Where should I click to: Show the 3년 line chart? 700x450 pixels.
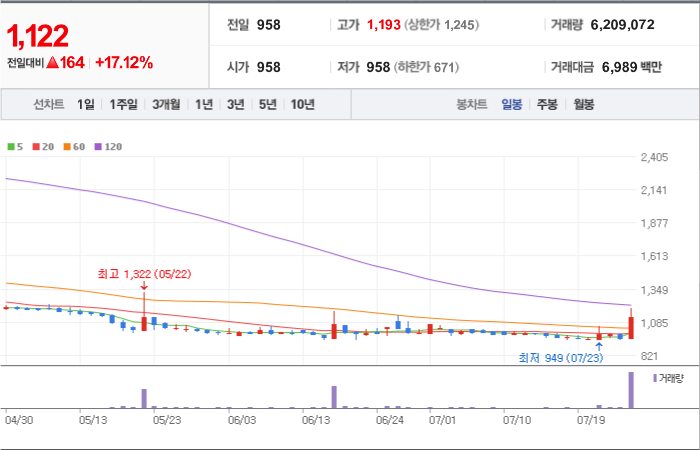click(x=235, y=105)
